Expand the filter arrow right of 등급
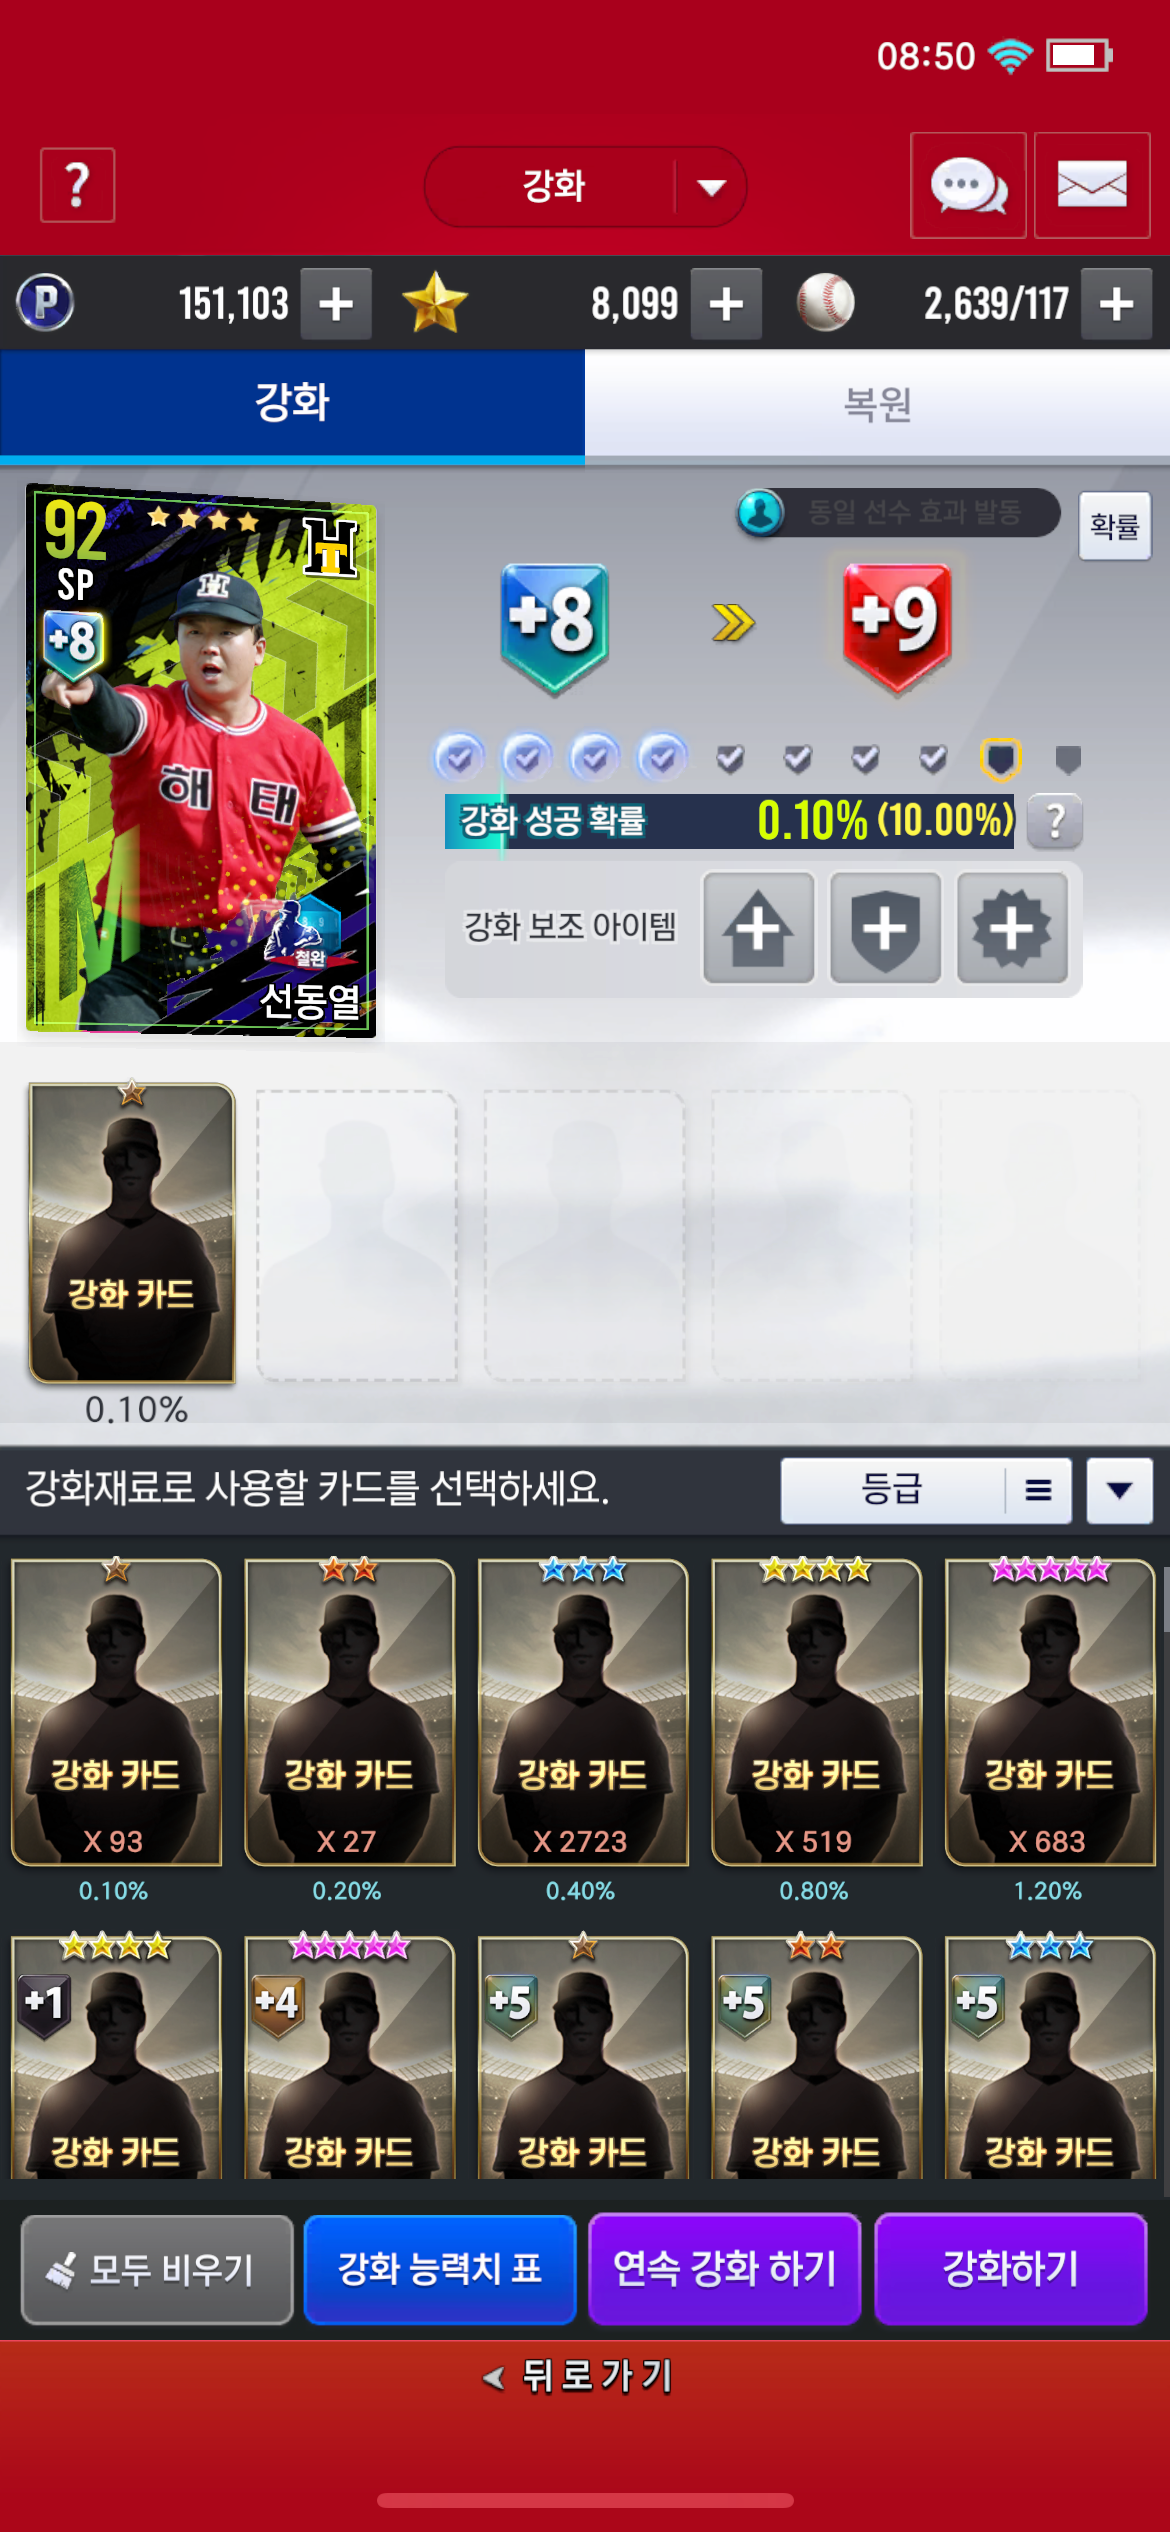1170x2532 pixels. pos(1120,1490)
